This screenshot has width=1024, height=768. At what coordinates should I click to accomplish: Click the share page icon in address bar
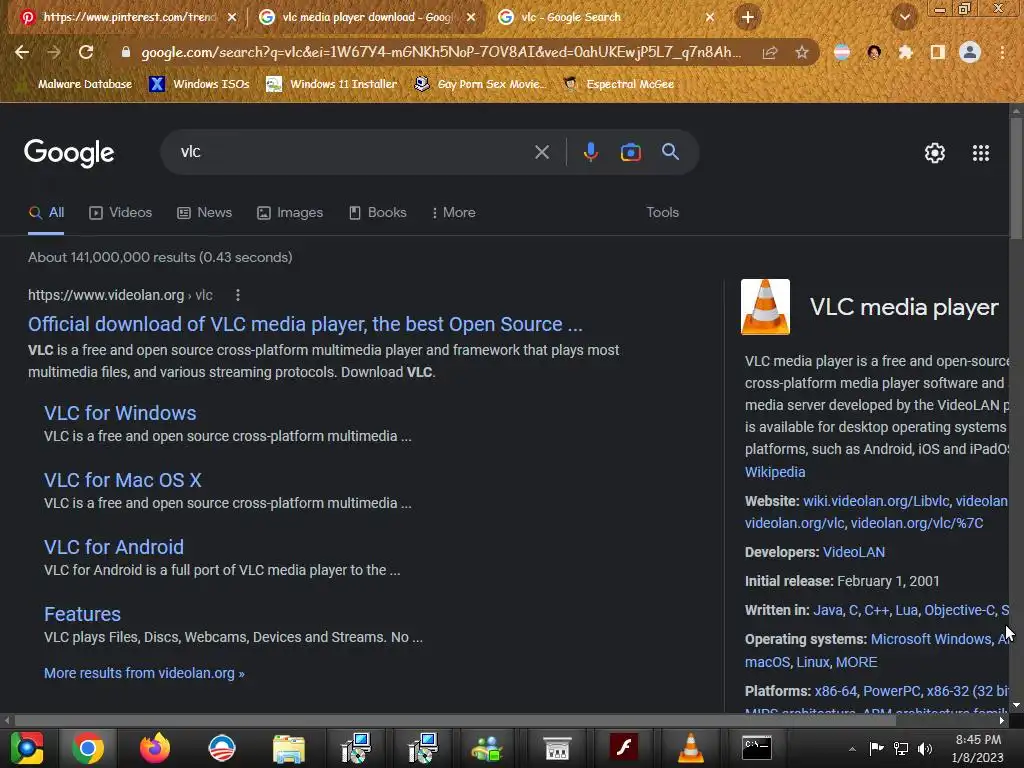[x=770, y=52]
